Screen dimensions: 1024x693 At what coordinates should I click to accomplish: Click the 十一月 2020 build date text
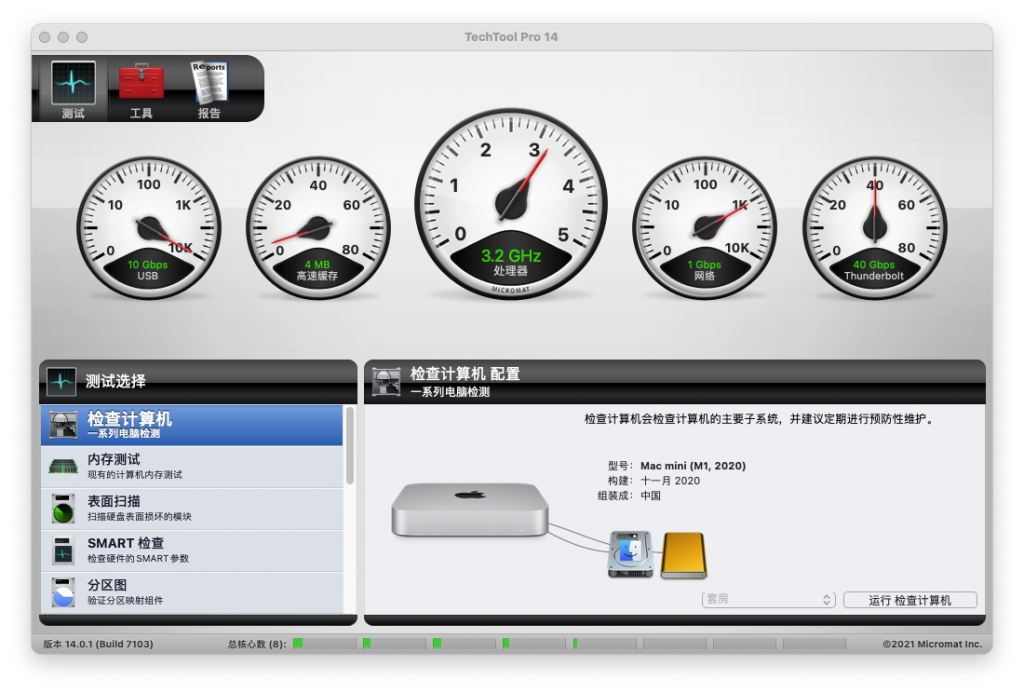click(x=670, y=481)
